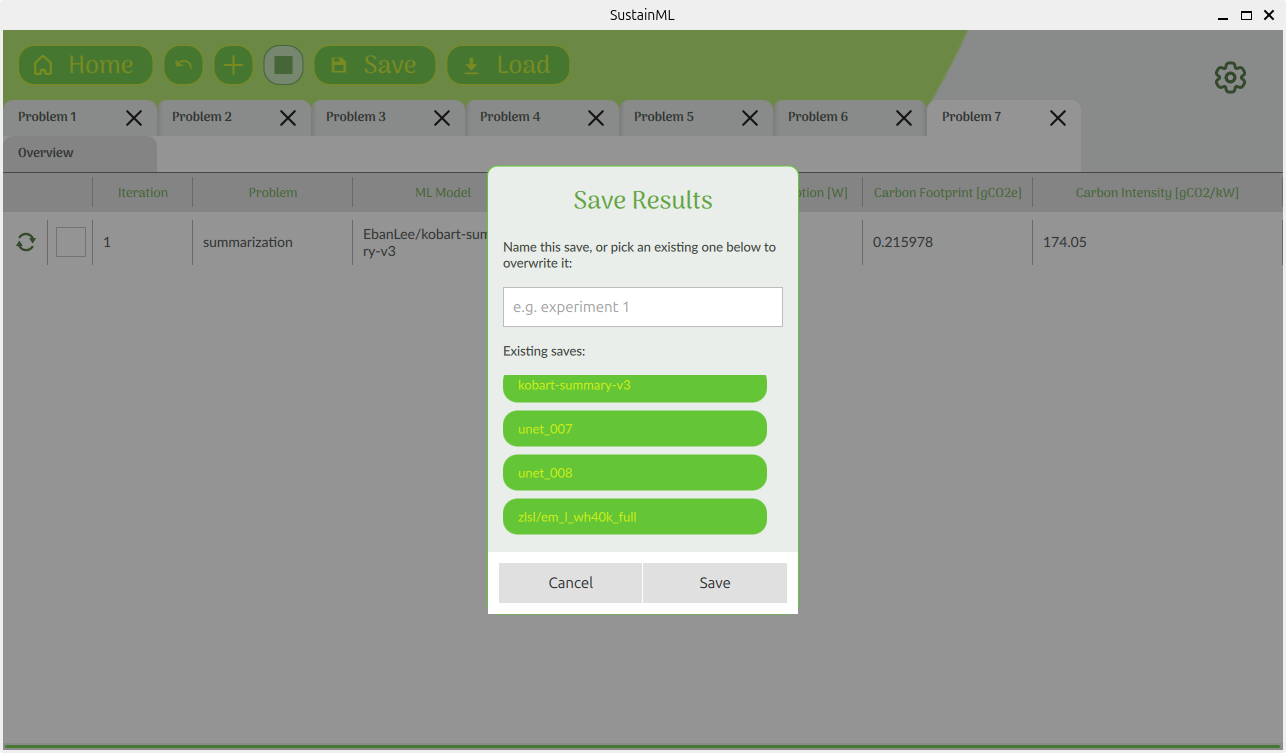Click the 0.215978 carbon footprint value
This screenshot has height=753, width=1286.
(903, 242)
